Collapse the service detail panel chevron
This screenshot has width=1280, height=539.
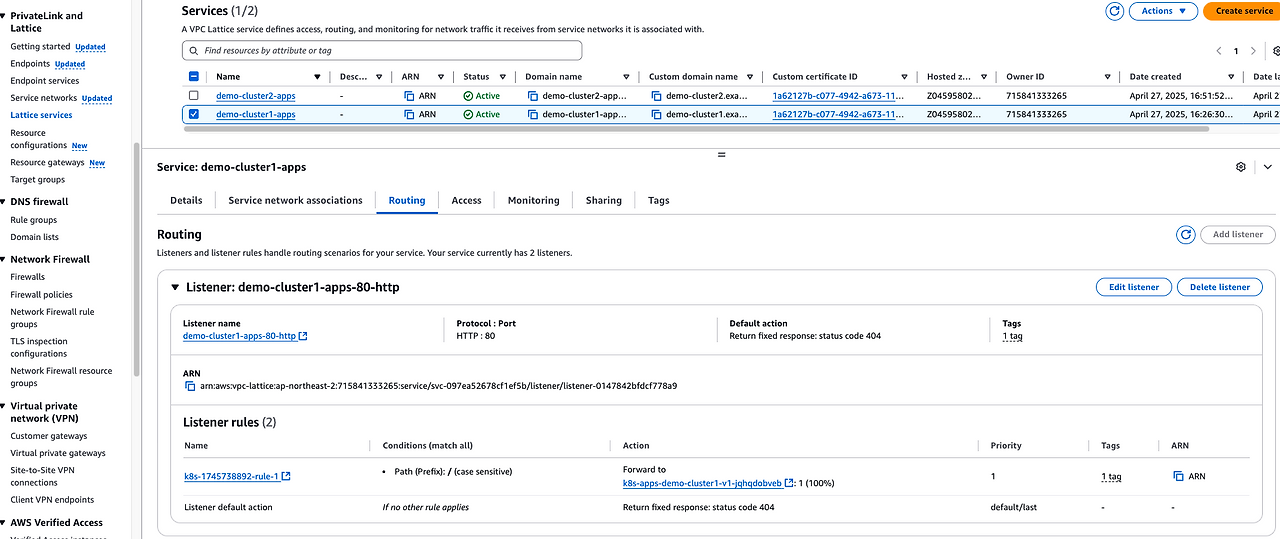click(1268, 167)
